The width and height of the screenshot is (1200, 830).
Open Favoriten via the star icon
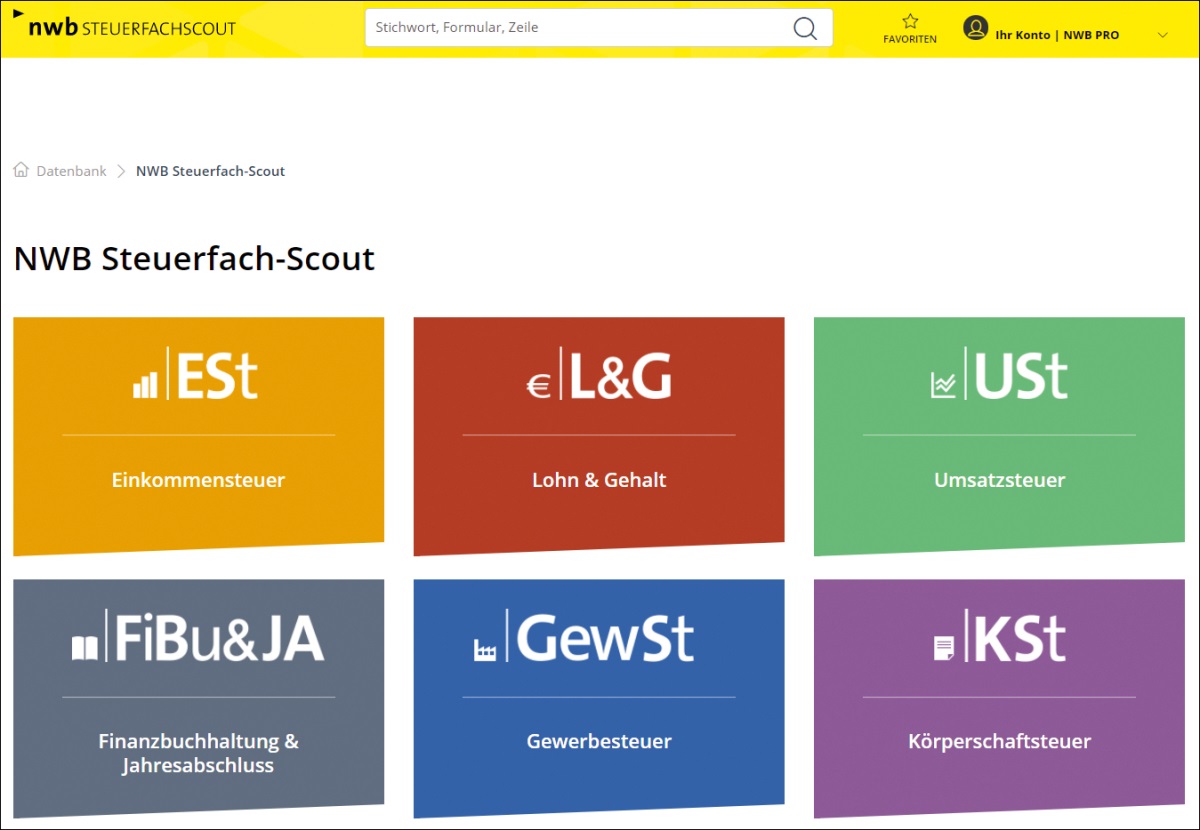[910, 21]
